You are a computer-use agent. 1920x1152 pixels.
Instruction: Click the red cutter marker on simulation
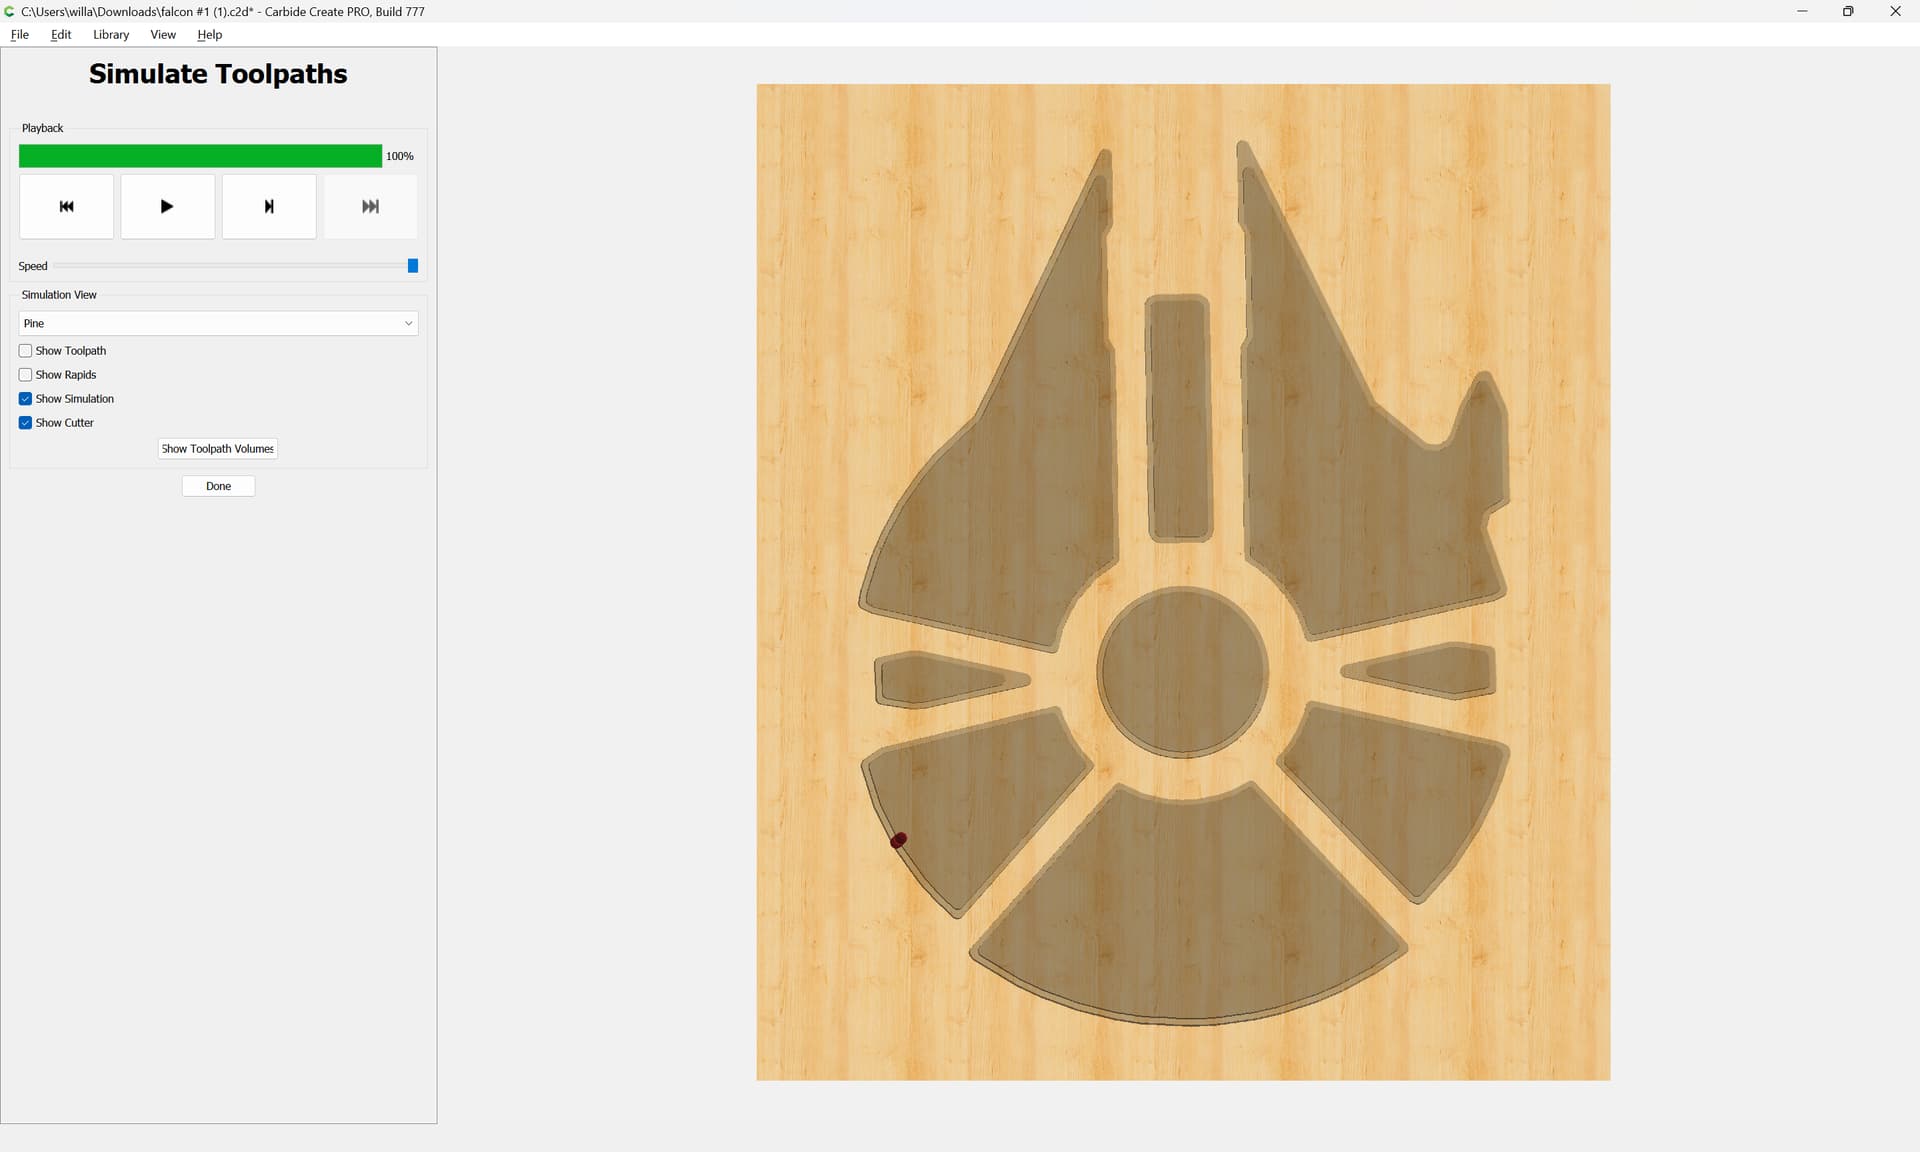[898, 840]
